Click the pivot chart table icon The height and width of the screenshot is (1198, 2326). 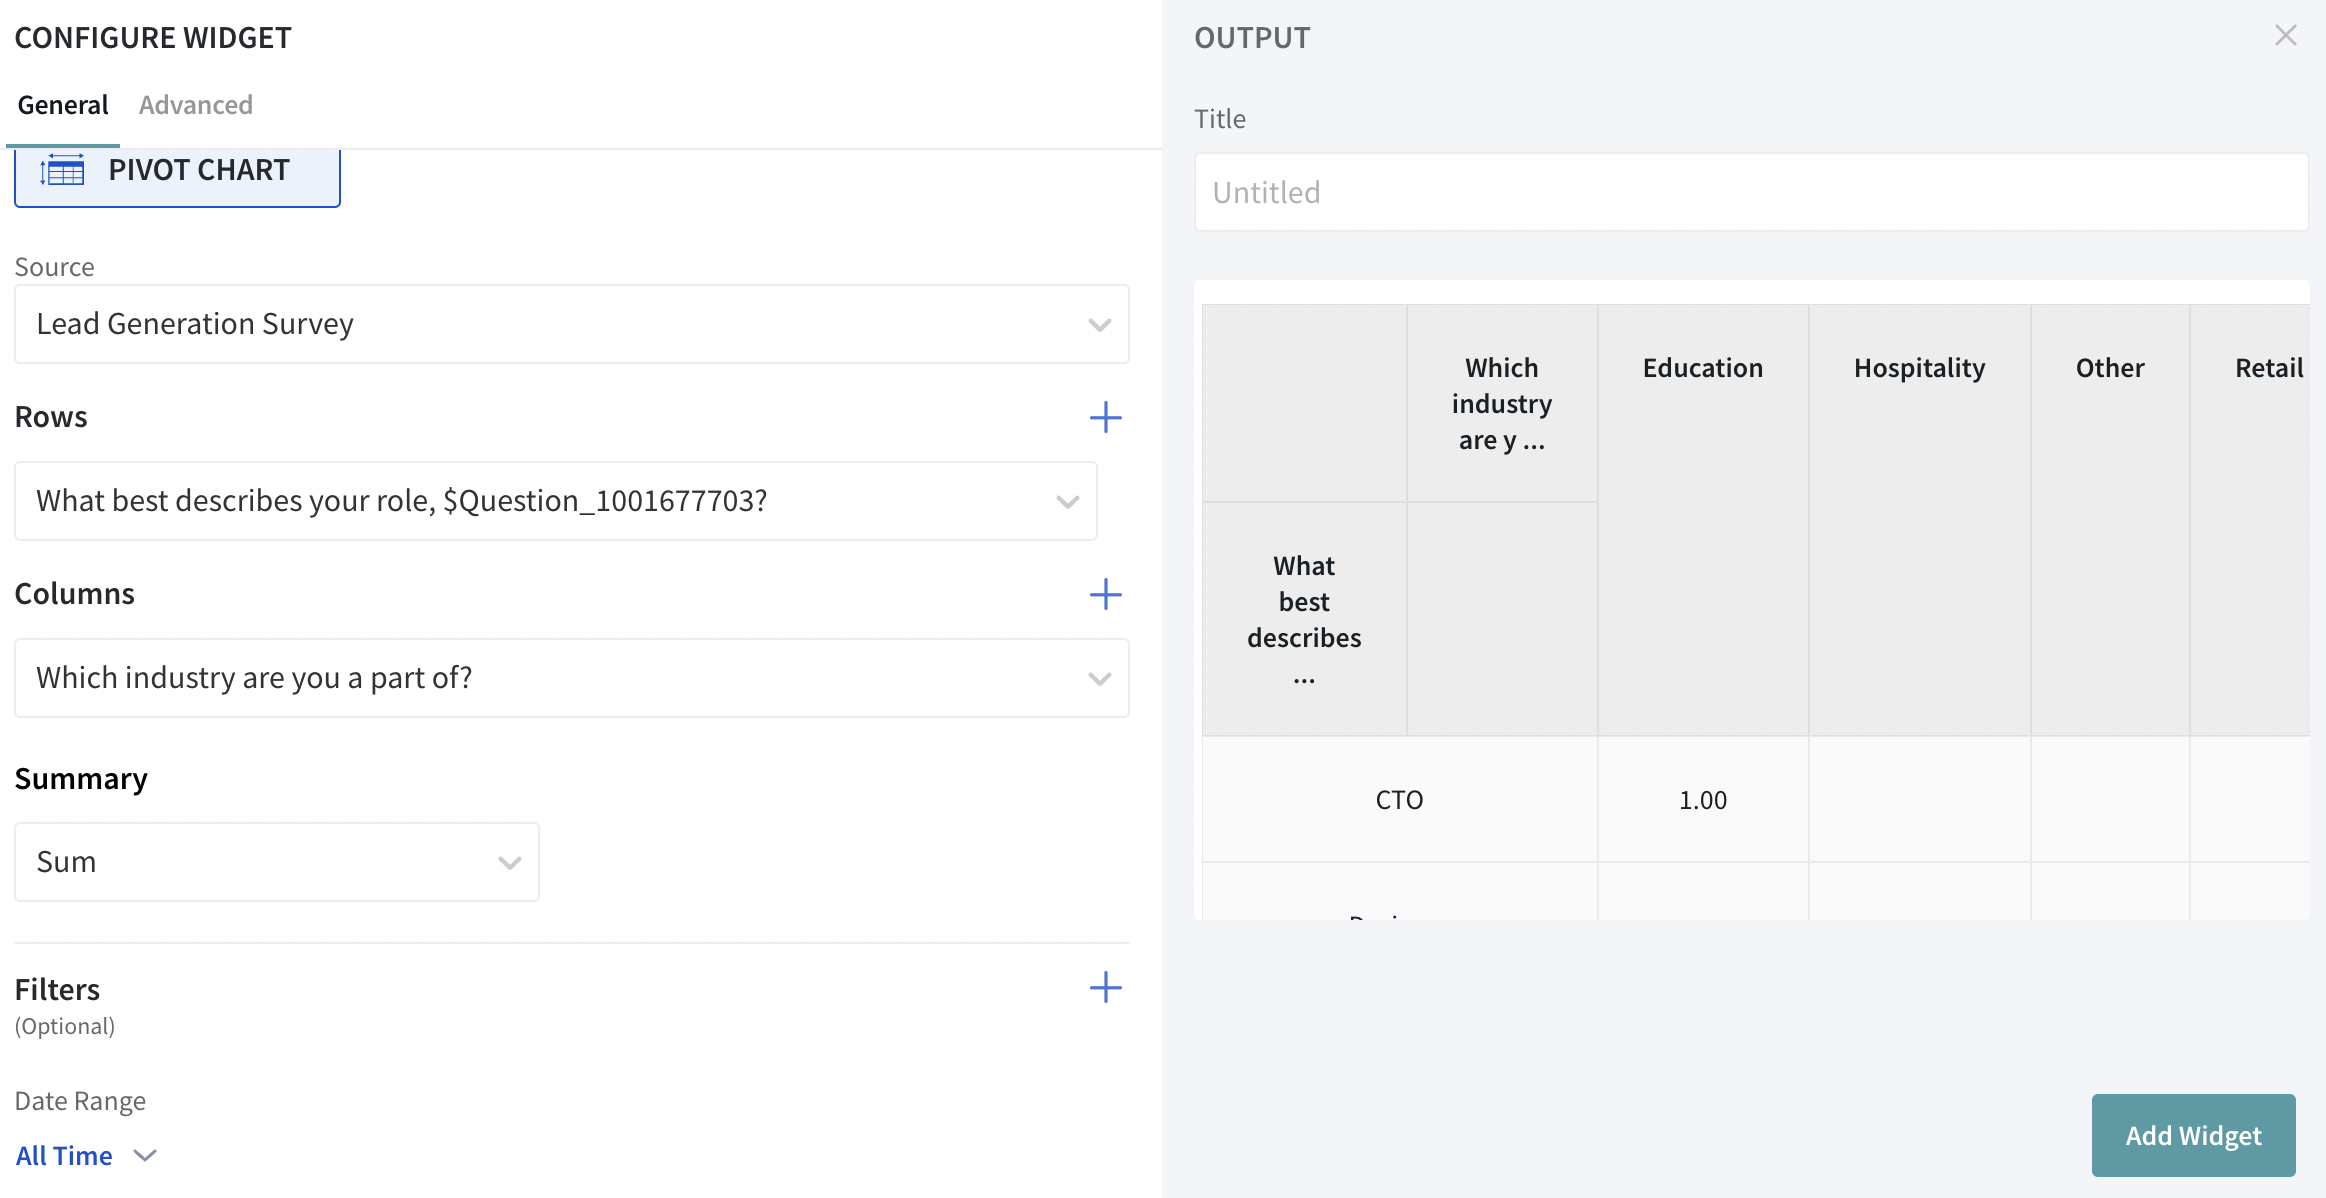pos(63,171)
